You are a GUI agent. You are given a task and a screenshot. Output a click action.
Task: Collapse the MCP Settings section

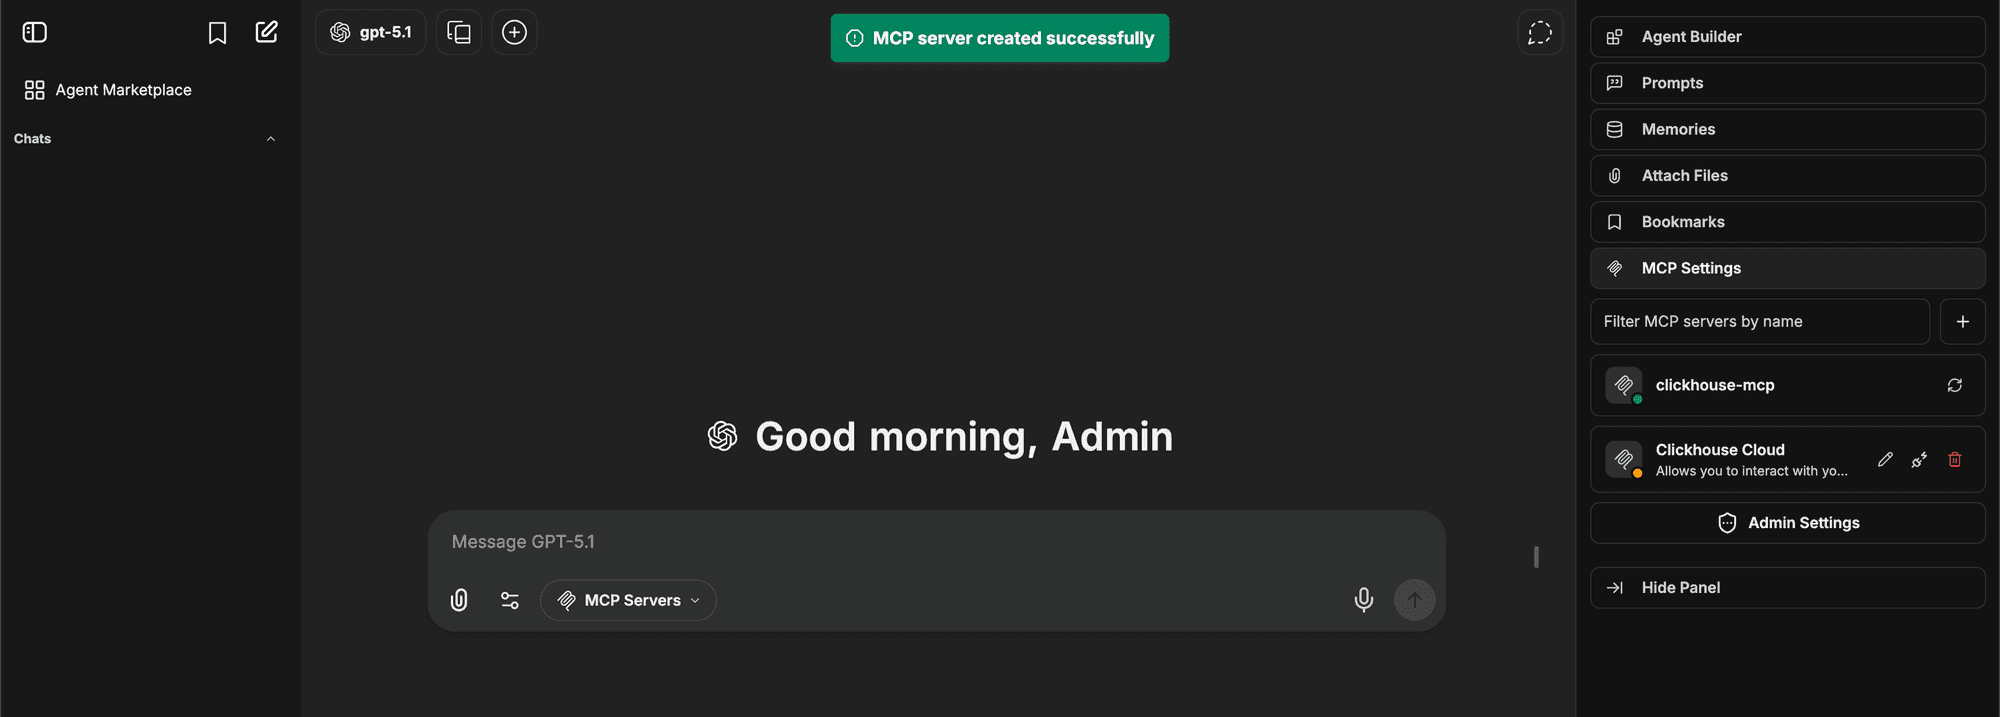point(1788,268)
